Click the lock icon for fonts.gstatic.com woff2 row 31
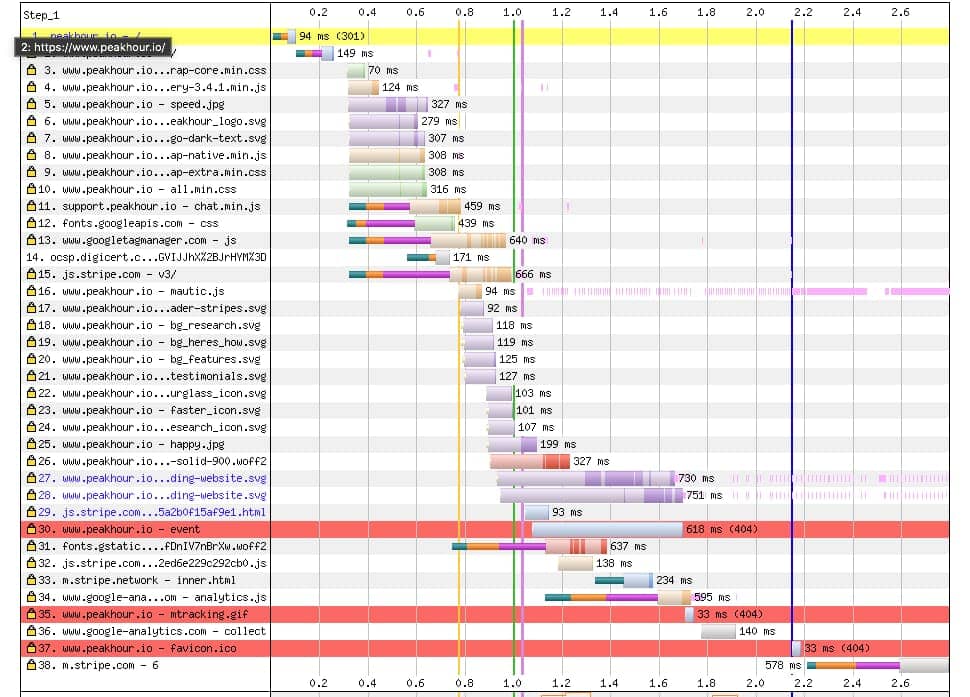The width and height of the screenshot is (970, 697). pyautogui.click(x=32, y=546)
